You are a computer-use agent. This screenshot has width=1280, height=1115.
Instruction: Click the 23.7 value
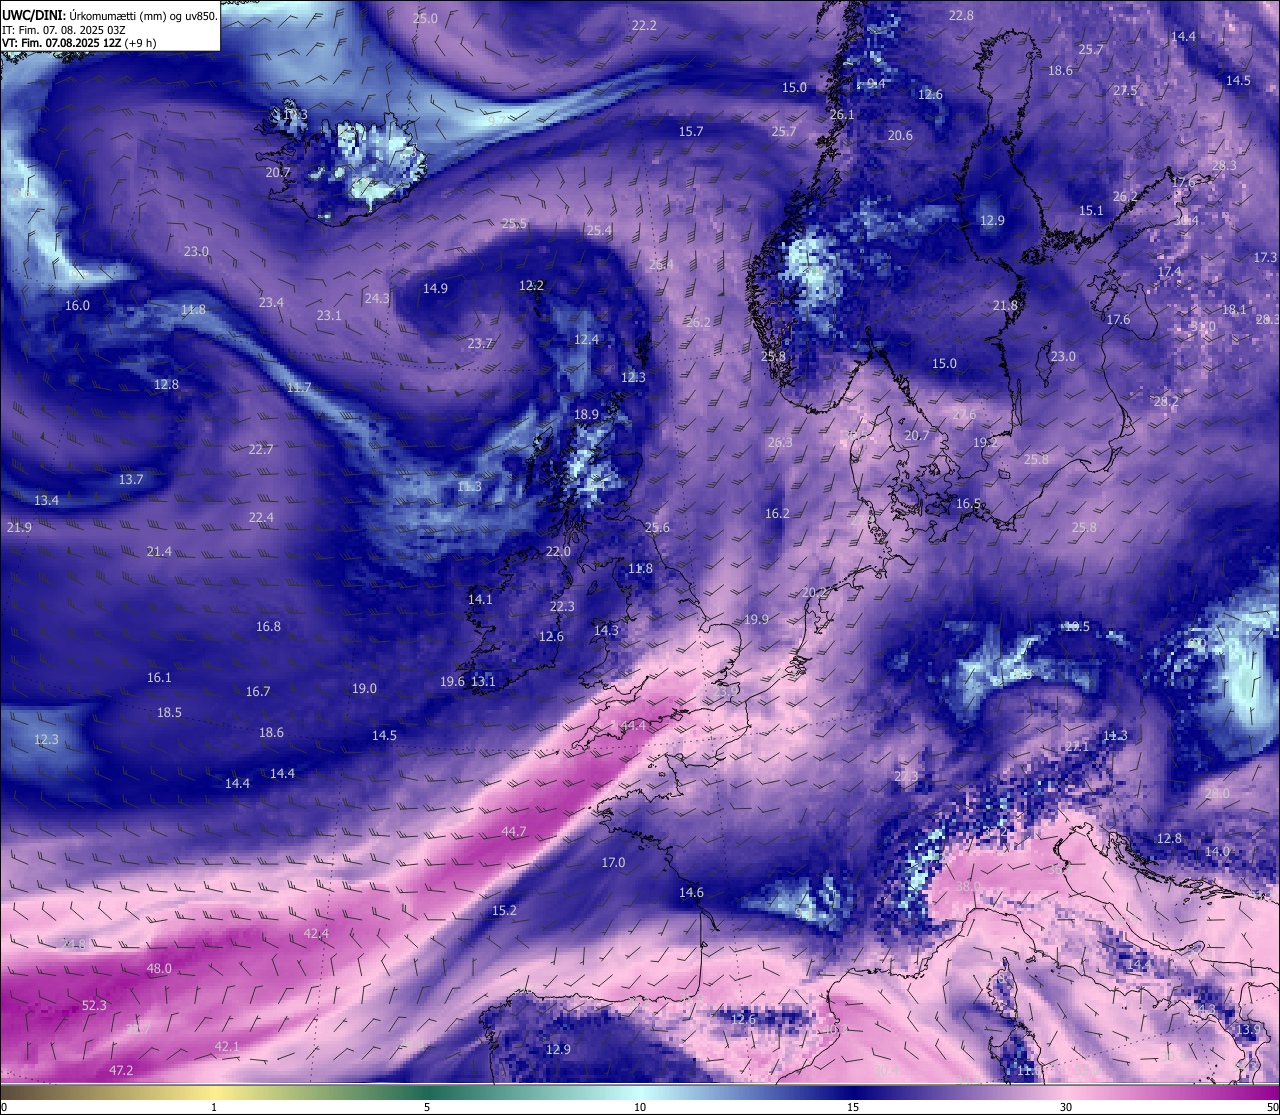(480, 344)
